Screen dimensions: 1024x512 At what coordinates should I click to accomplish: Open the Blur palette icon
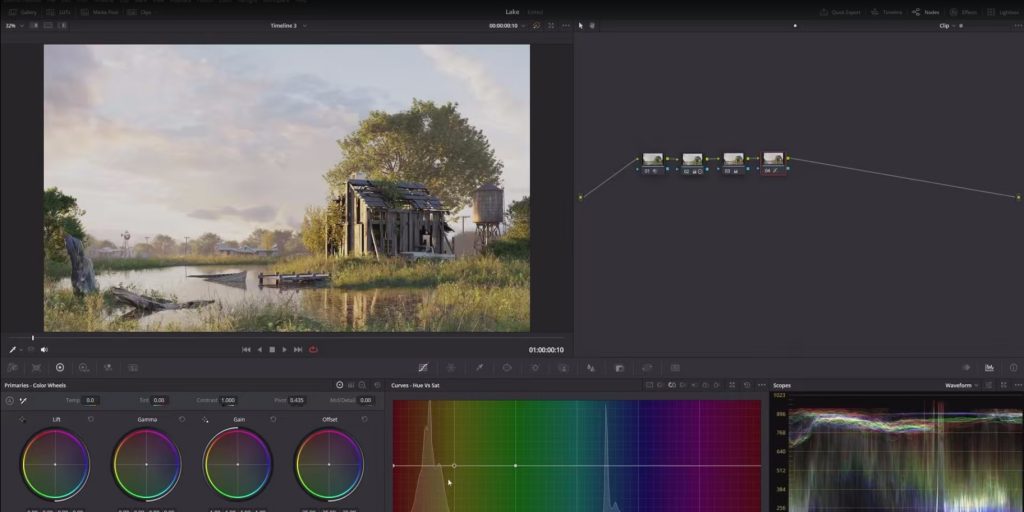tap(591, 368)
